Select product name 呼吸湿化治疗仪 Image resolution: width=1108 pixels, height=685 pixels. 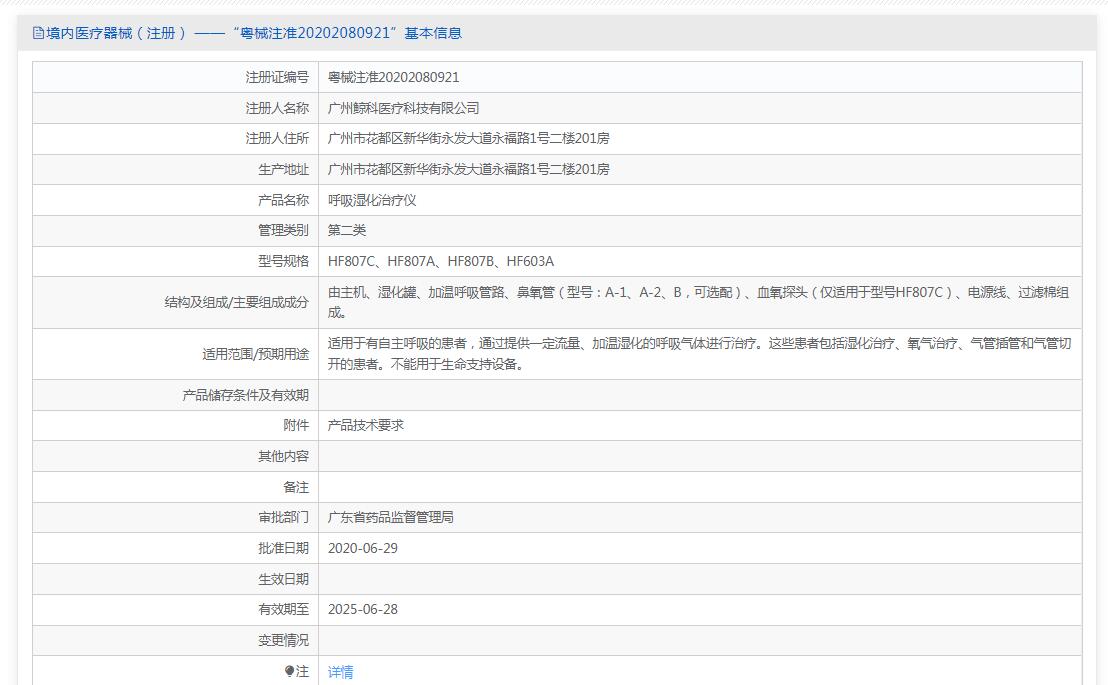point(372,200)
